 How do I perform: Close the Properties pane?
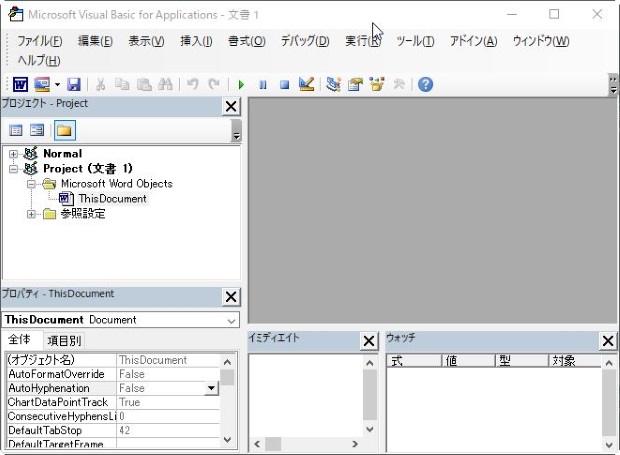(231, 297)
